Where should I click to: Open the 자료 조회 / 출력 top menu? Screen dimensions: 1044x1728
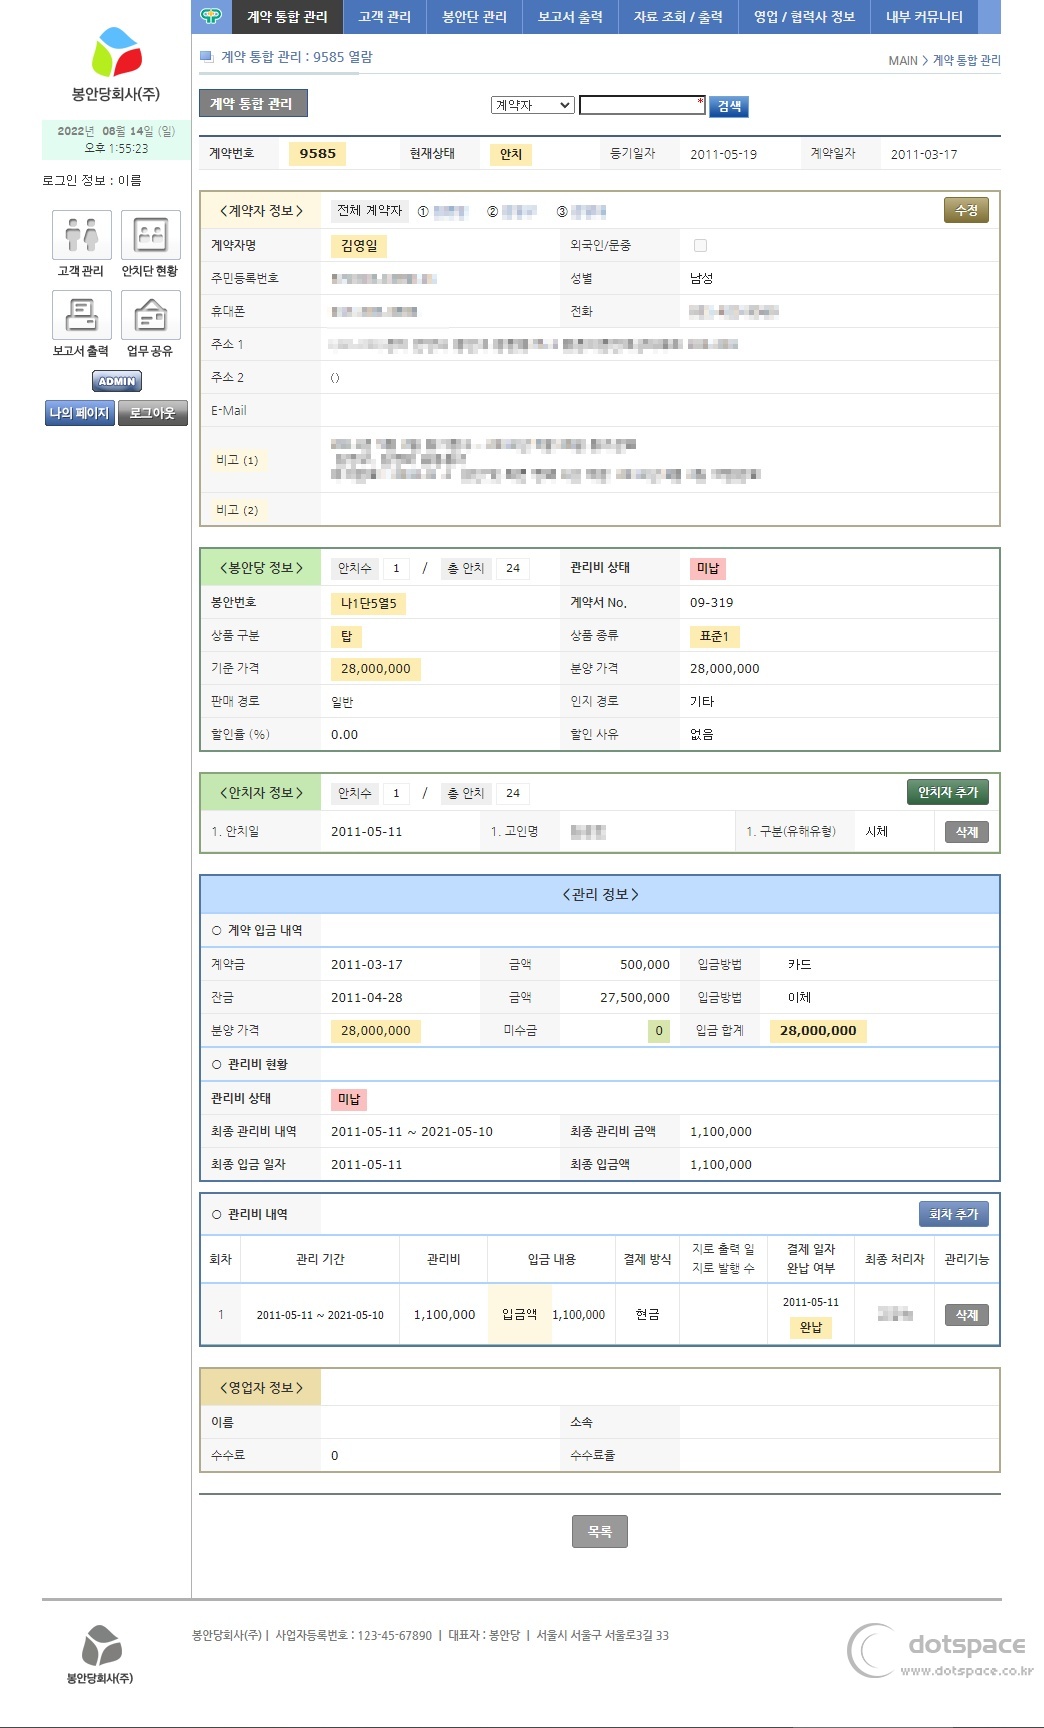[x=677, y=17]
